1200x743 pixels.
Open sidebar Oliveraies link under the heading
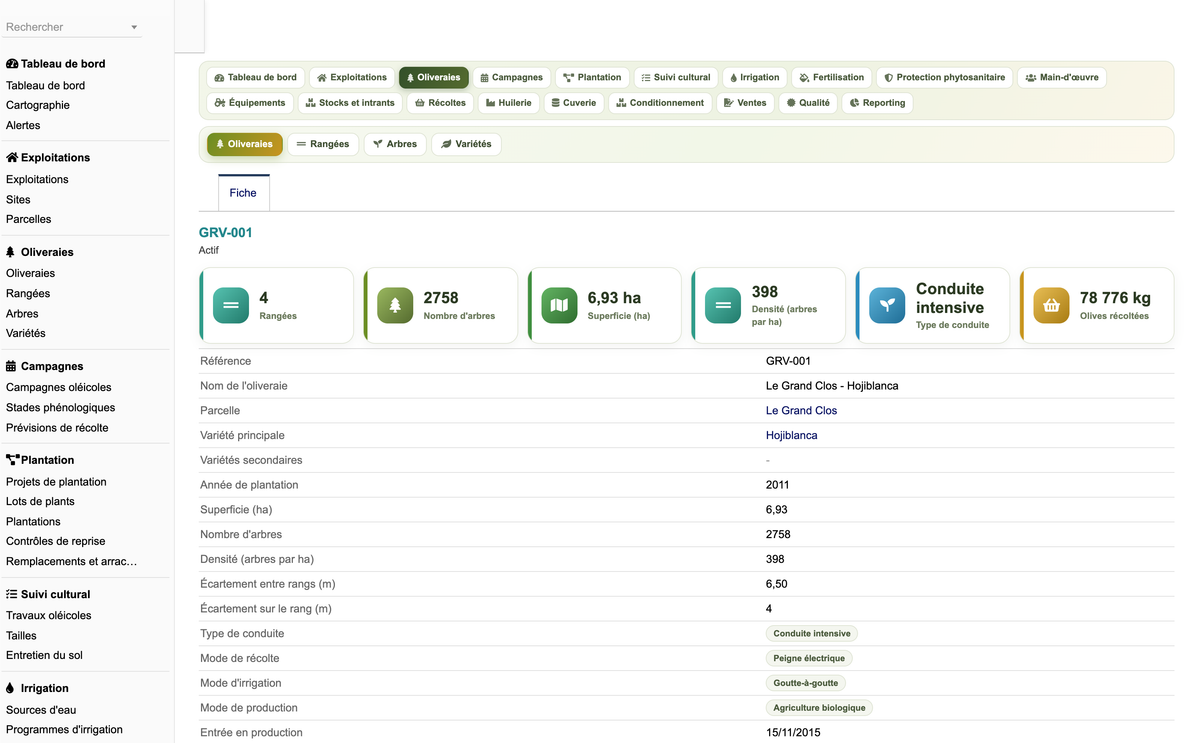(x=30, y=274)
